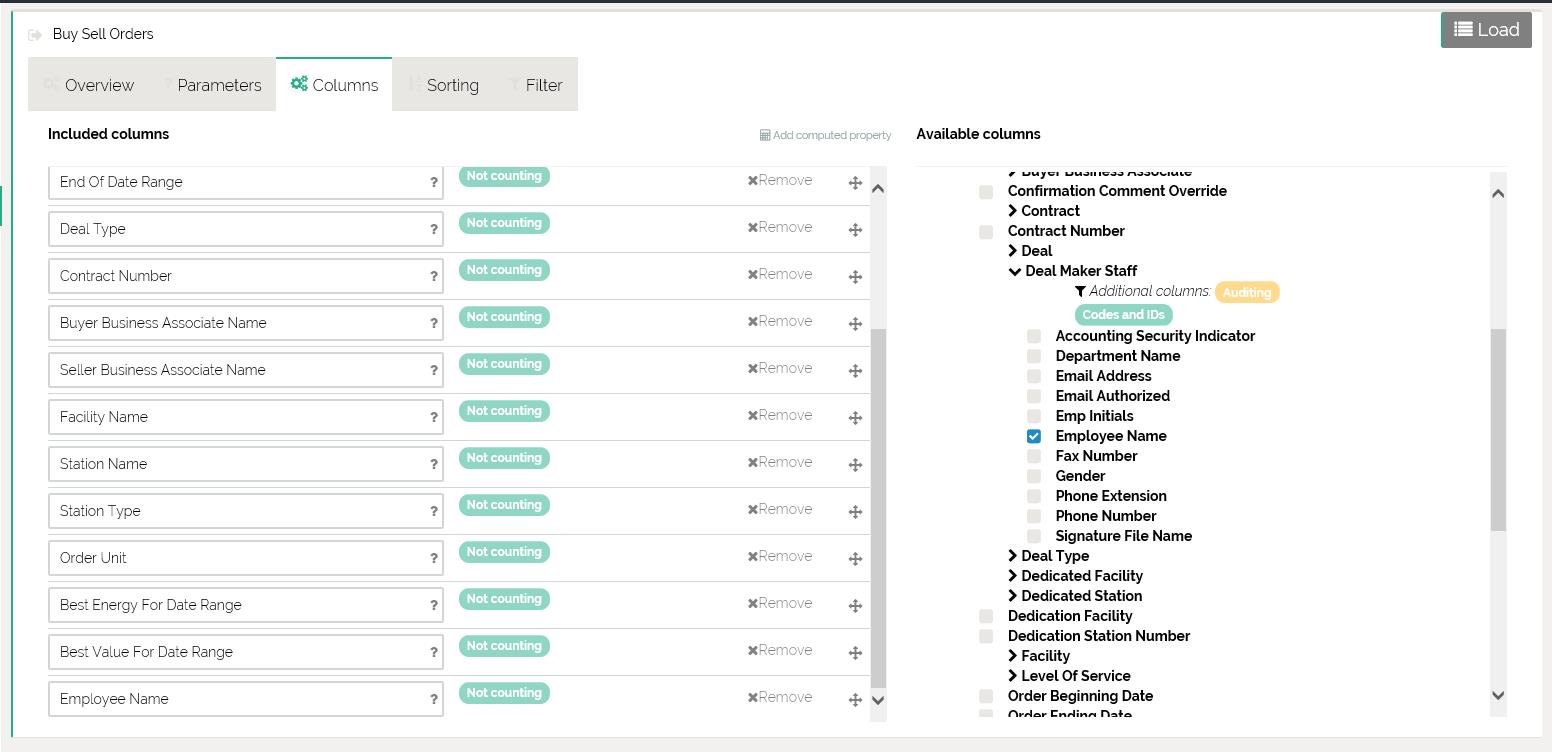Viewport: 1552px width, 752px height.
Task: Enable the Email Address checkbox
Action: pyautogui.click(x=1034, y=376)
